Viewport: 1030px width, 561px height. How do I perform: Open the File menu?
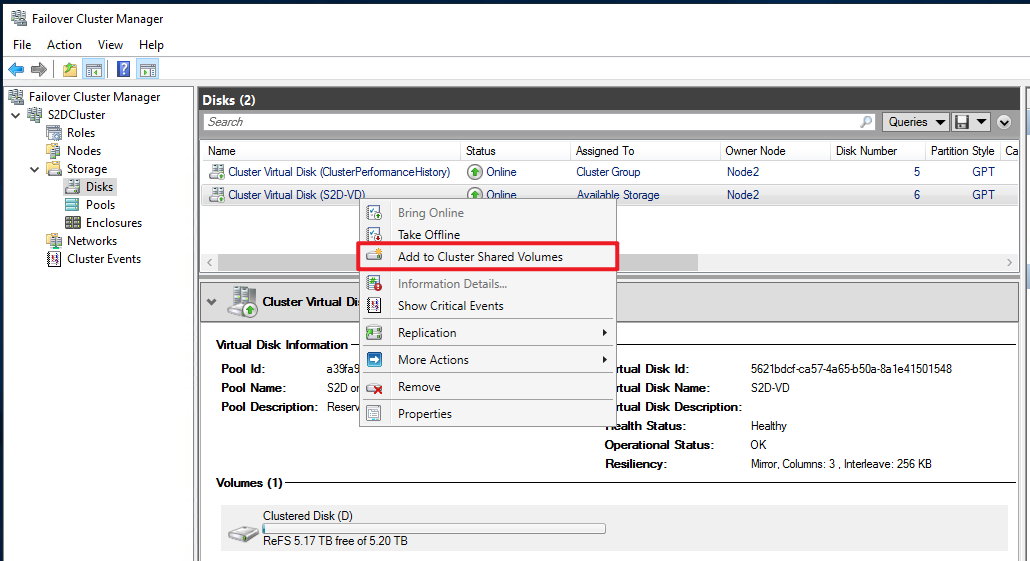click(x=22, y=45)
